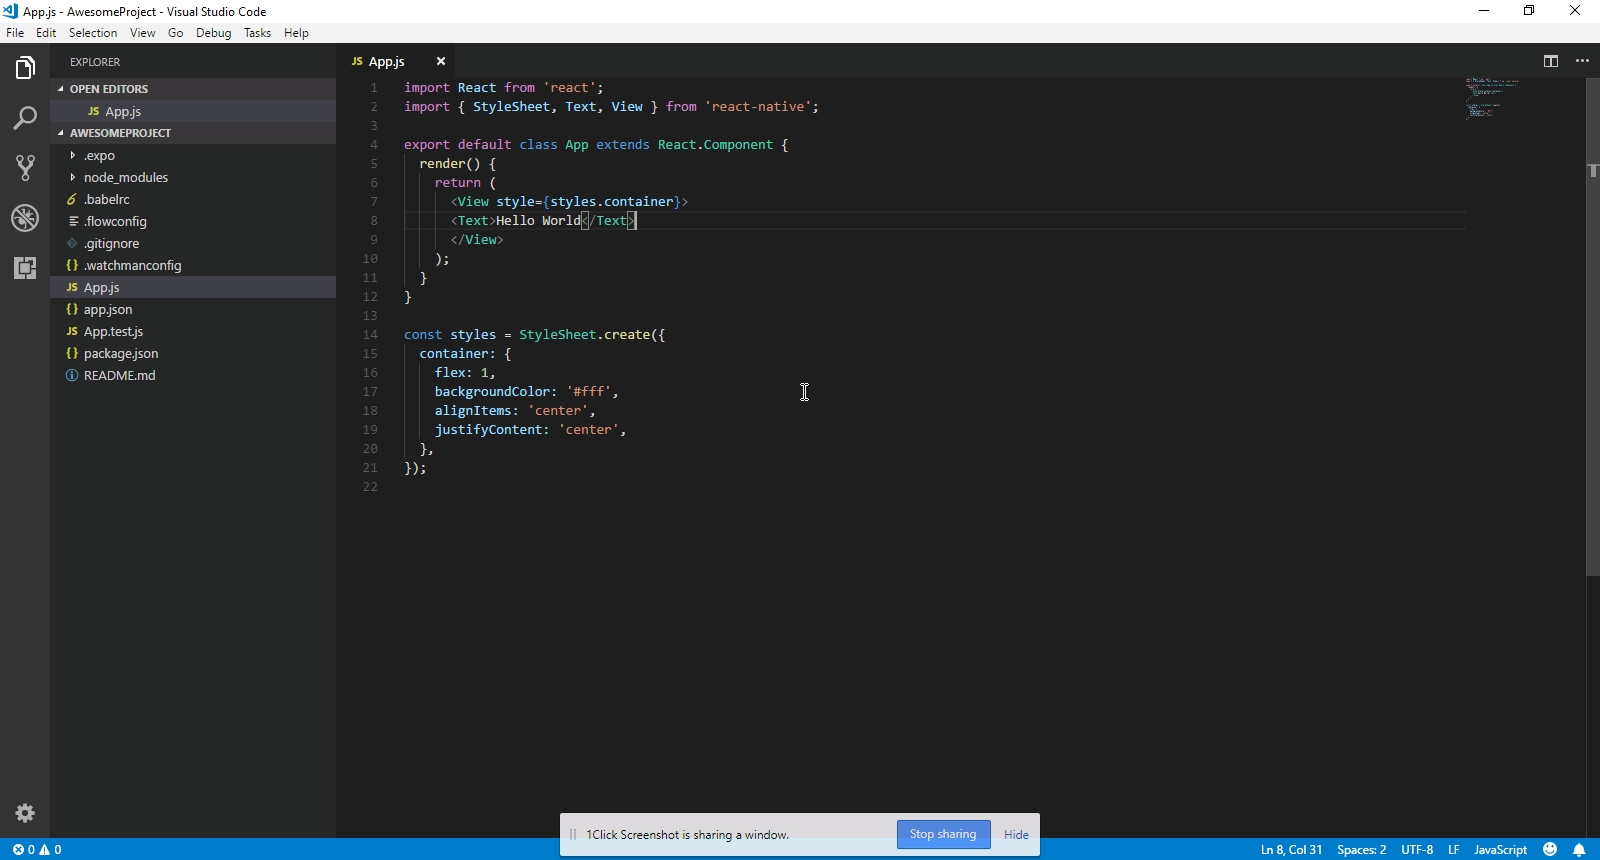Click the .gitignore file icon
This screenshot has height=860, width=1600.
(x=72, y=243)
